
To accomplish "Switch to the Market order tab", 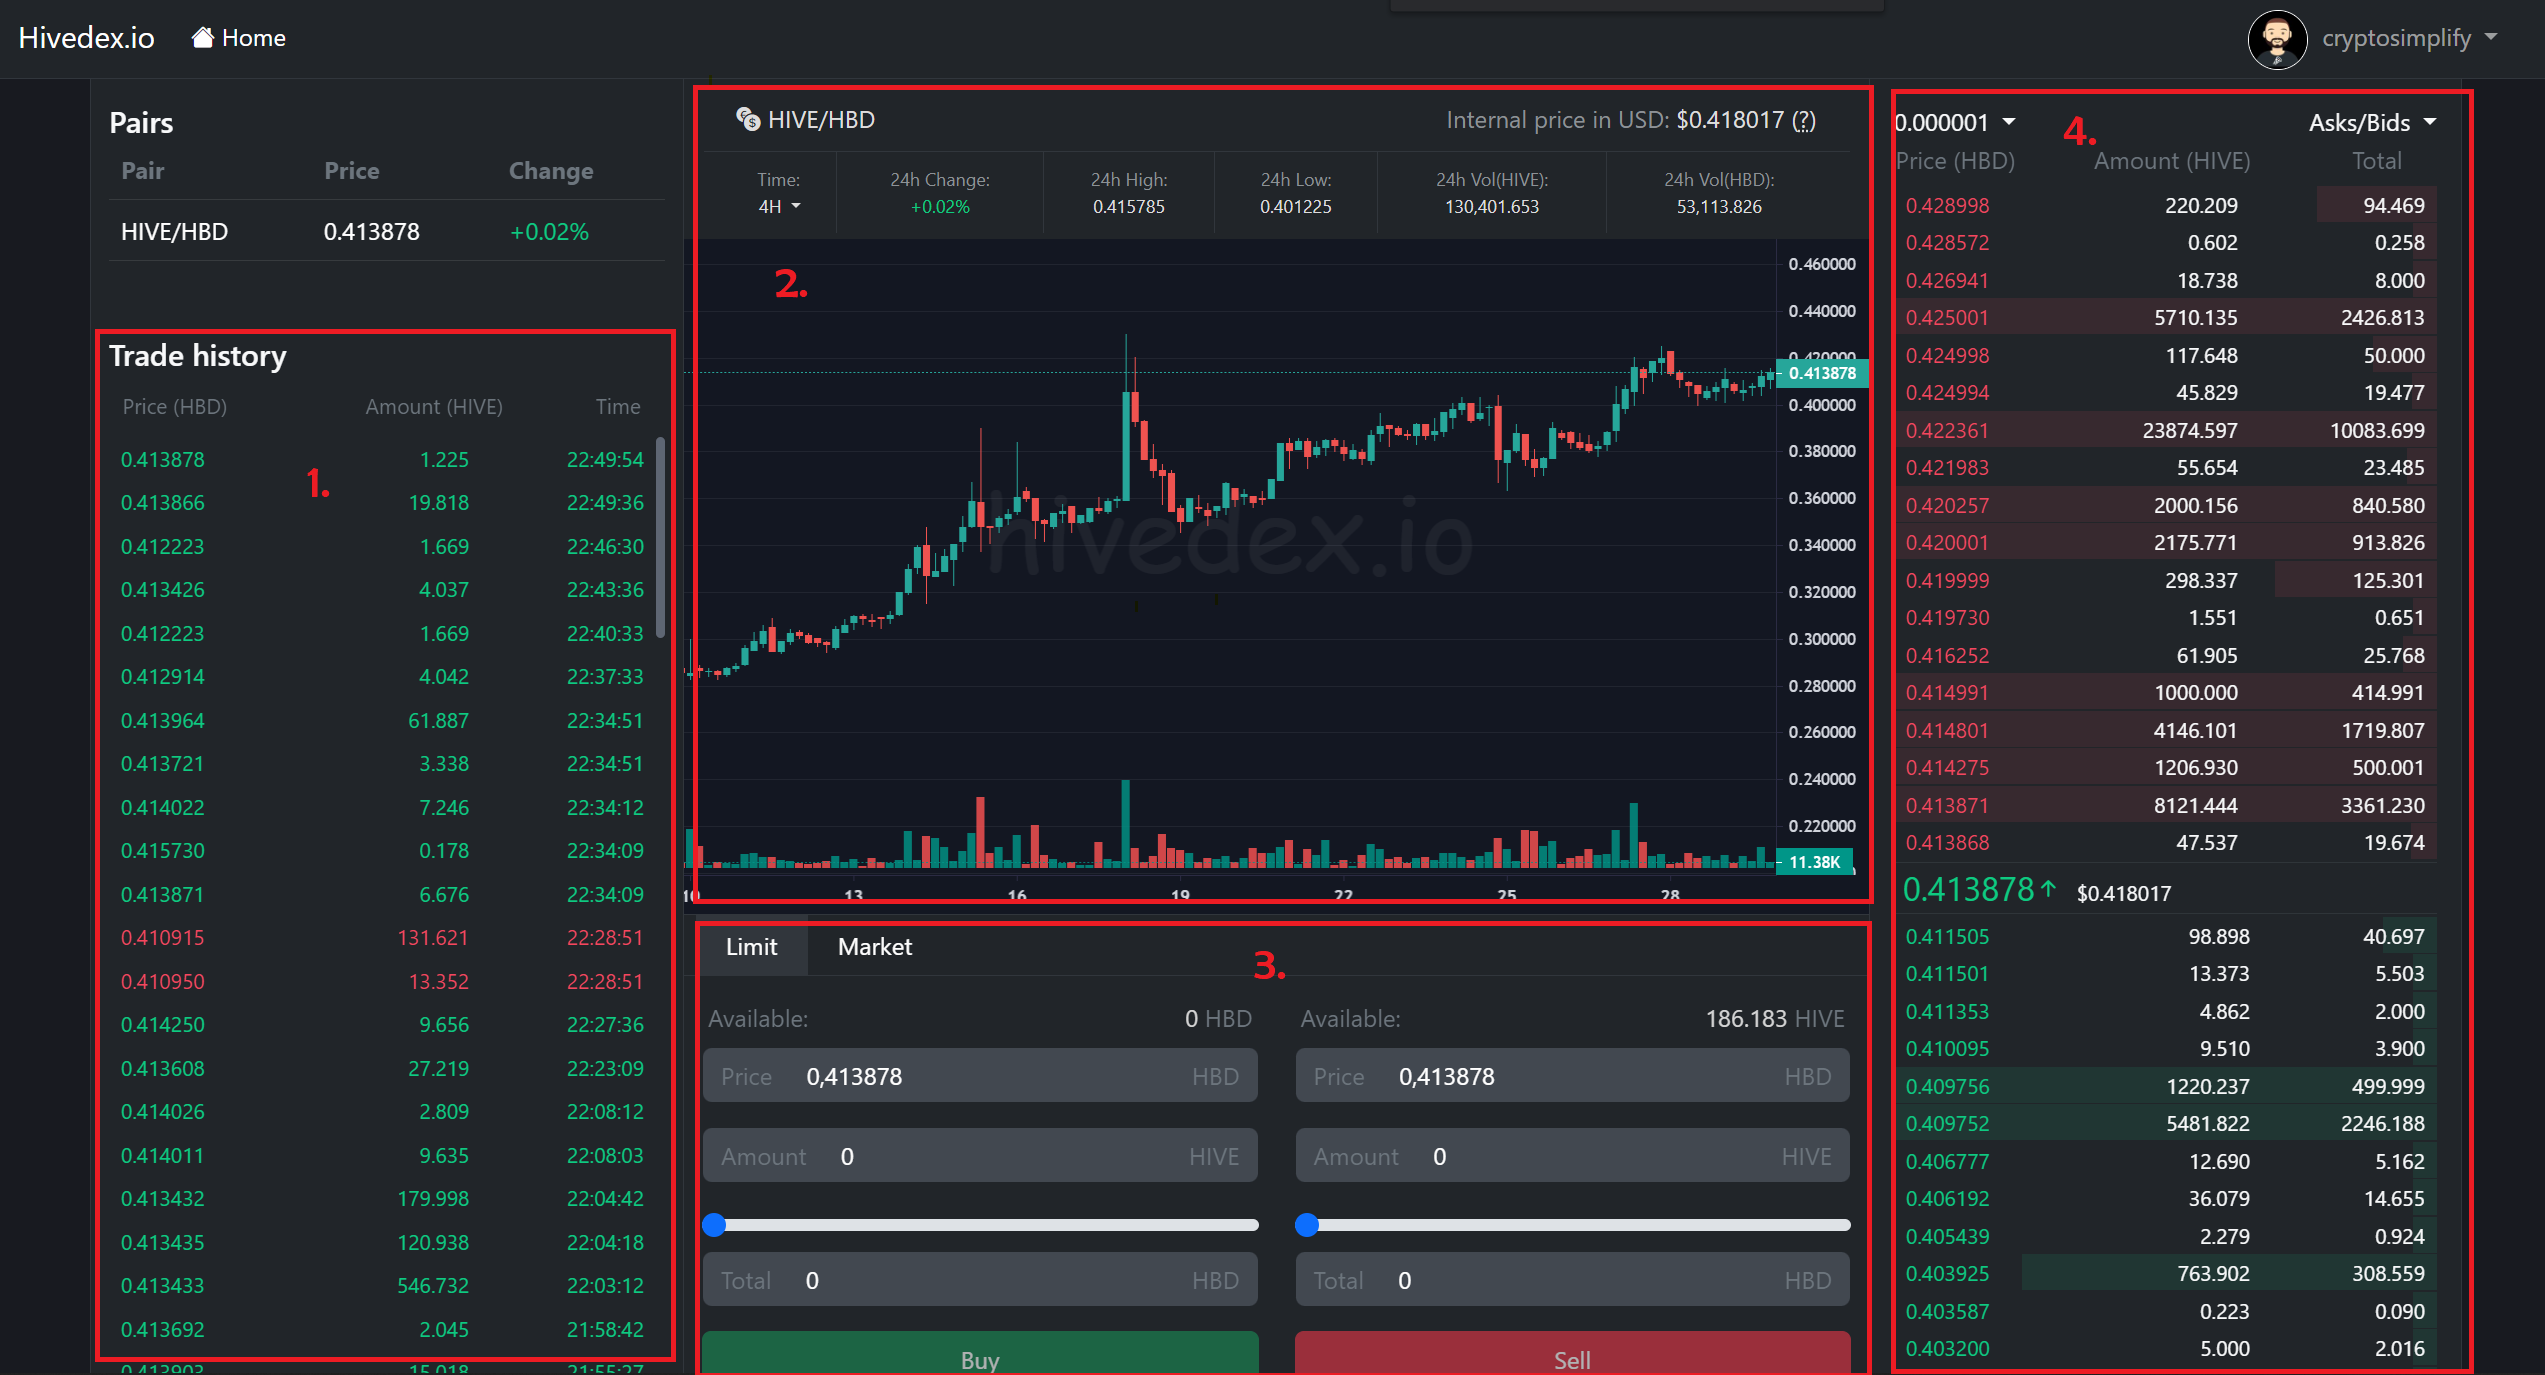I will click(x=875, y=947).
